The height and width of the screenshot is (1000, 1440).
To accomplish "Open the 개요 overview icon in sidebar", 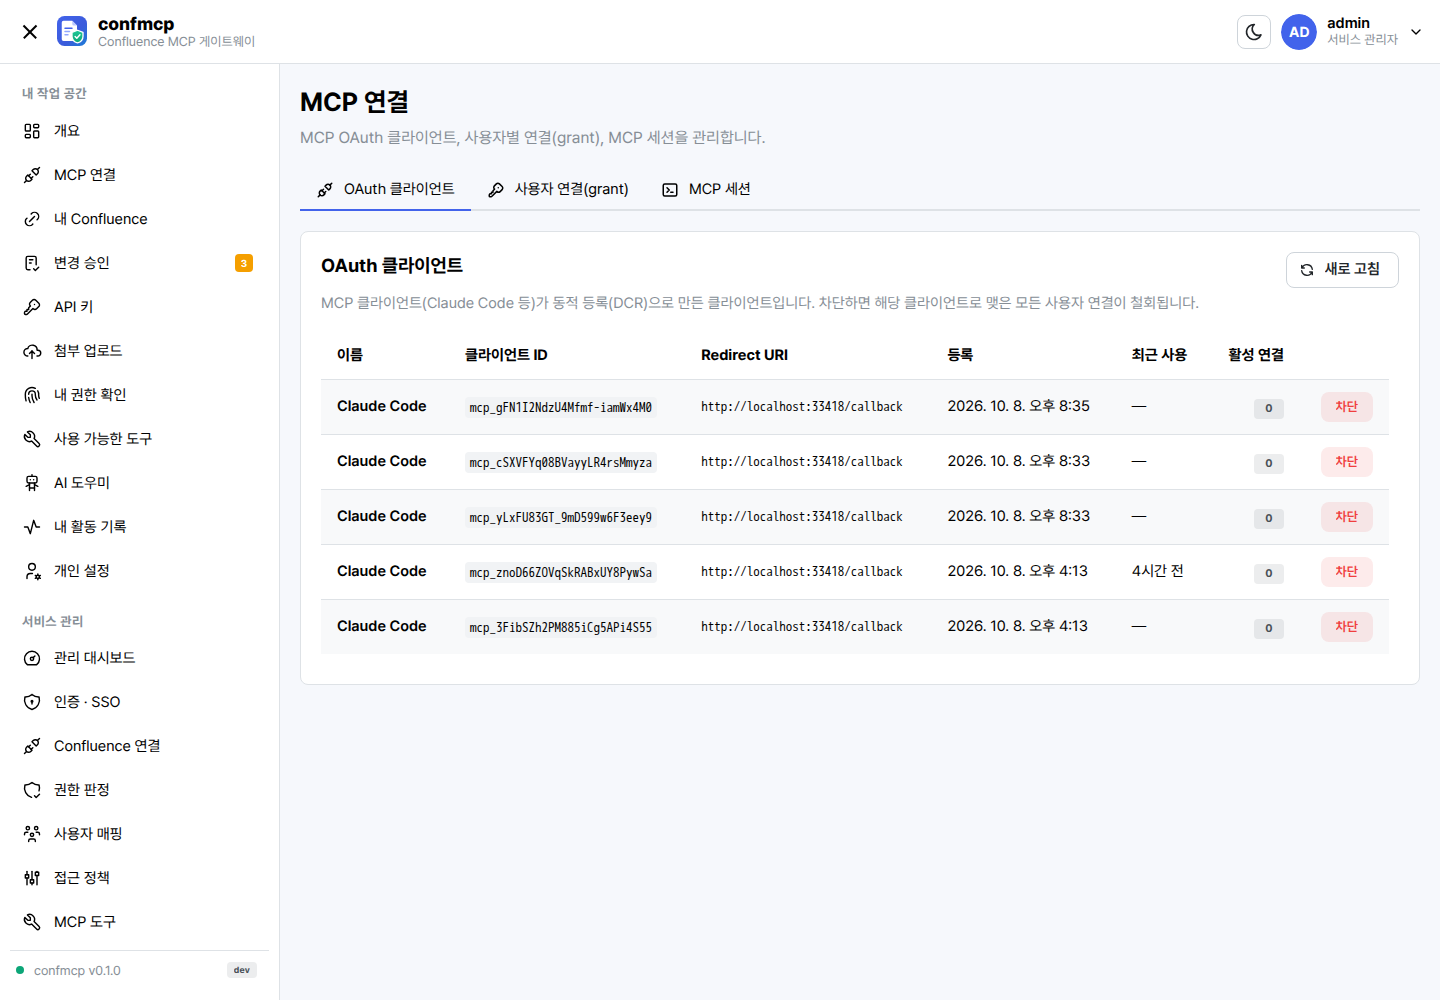I will click(32, 131).
